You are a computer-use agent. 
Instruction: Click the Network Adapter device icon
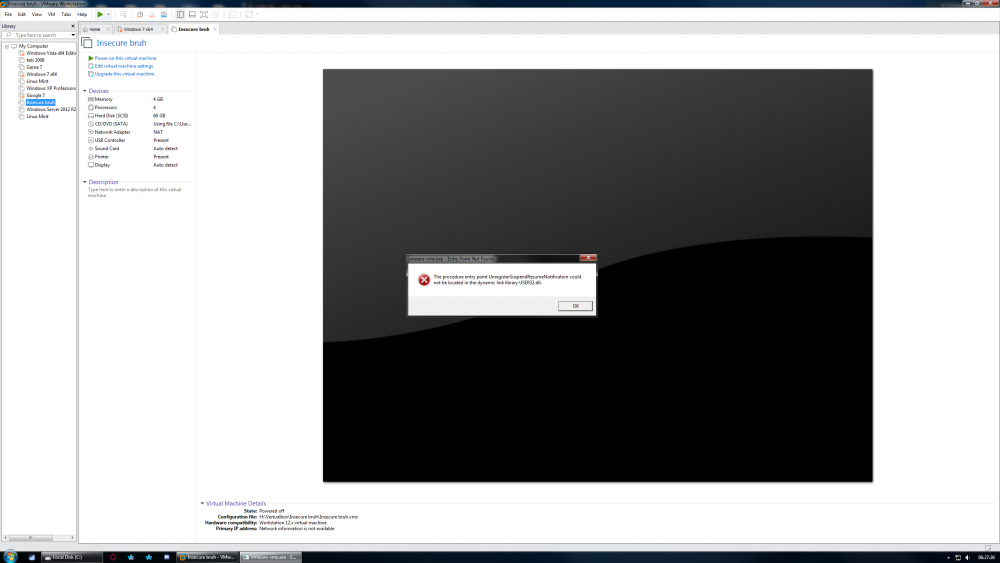[91, 132]
